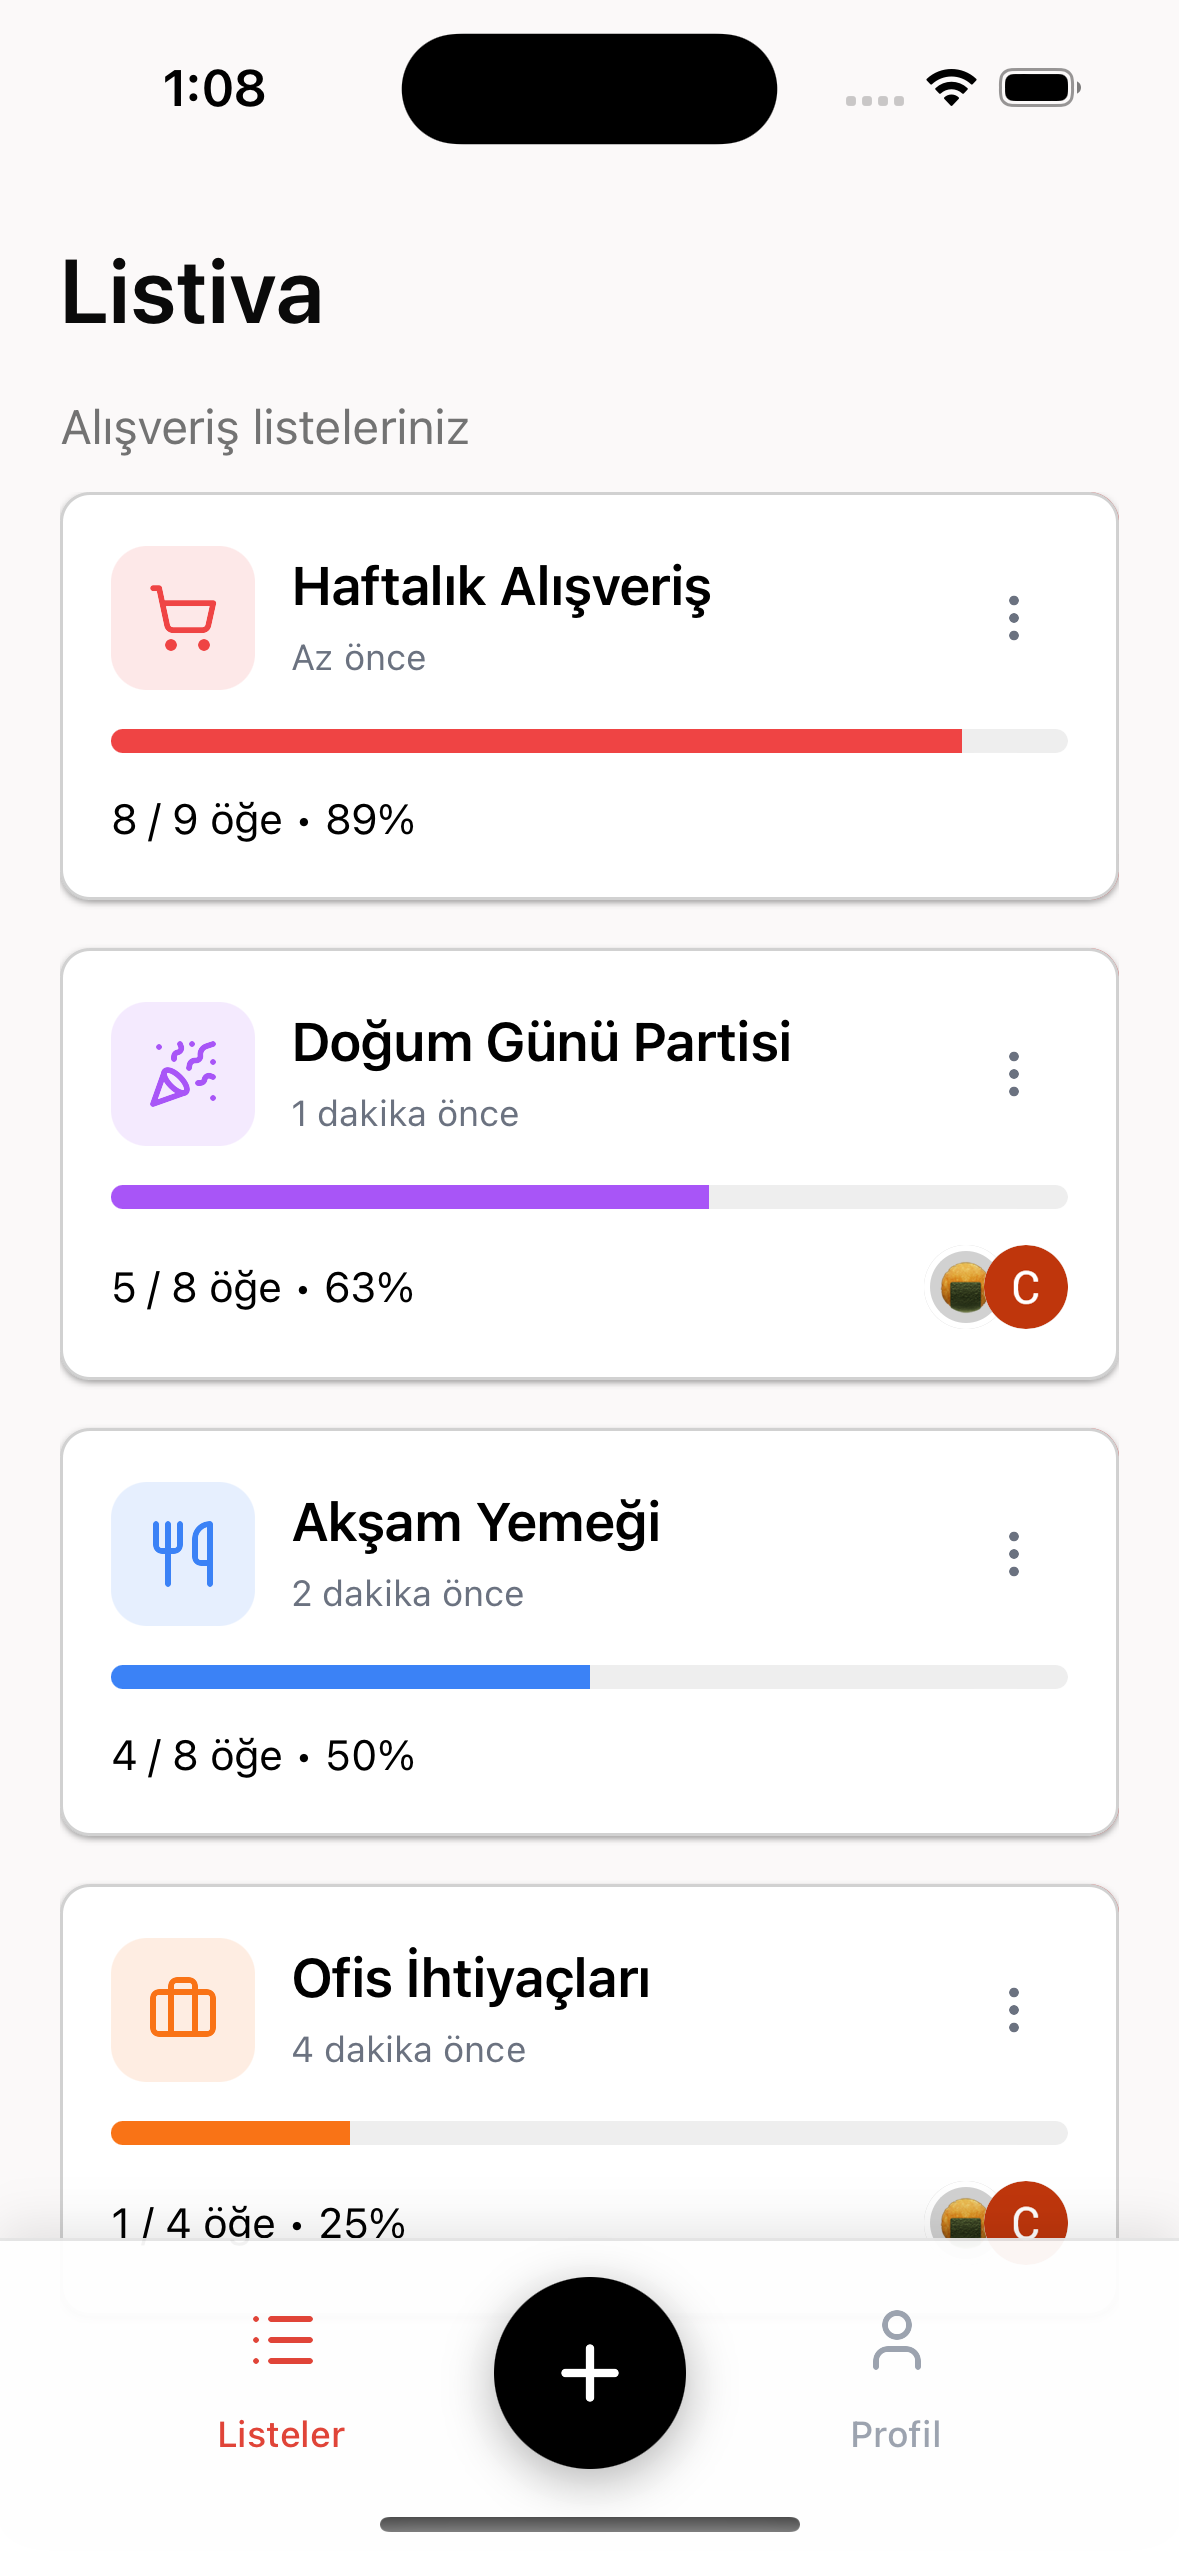Open the Haftalık Alışveriş list title

(x=501, y=587)
